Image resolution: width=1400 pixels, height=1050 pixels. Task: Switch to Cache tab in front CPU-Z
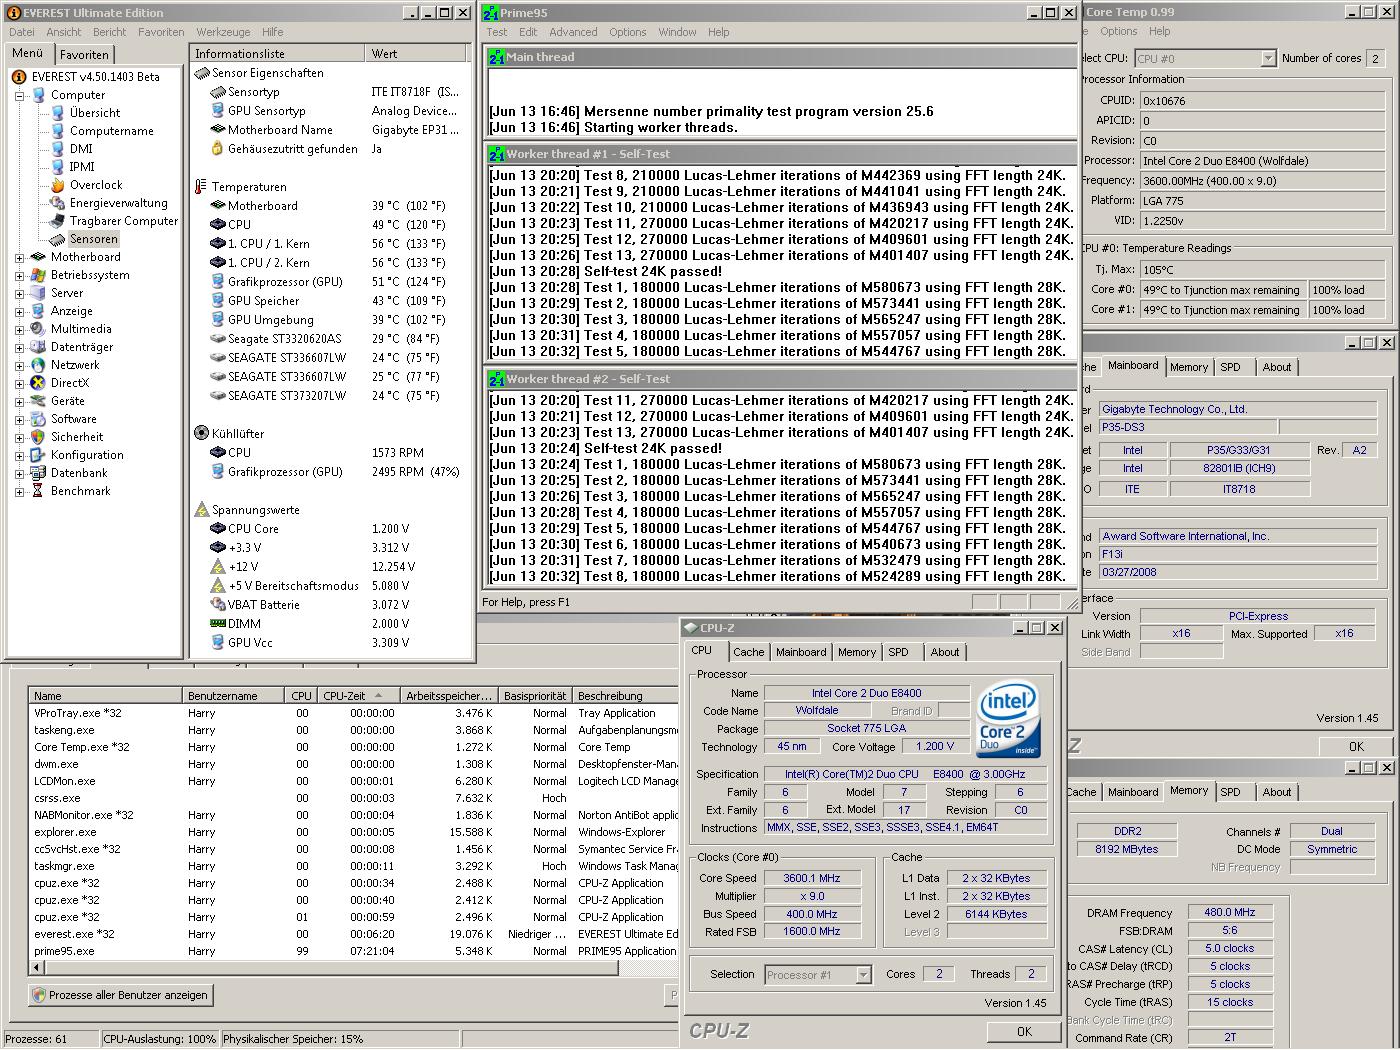tap(748, 652)
